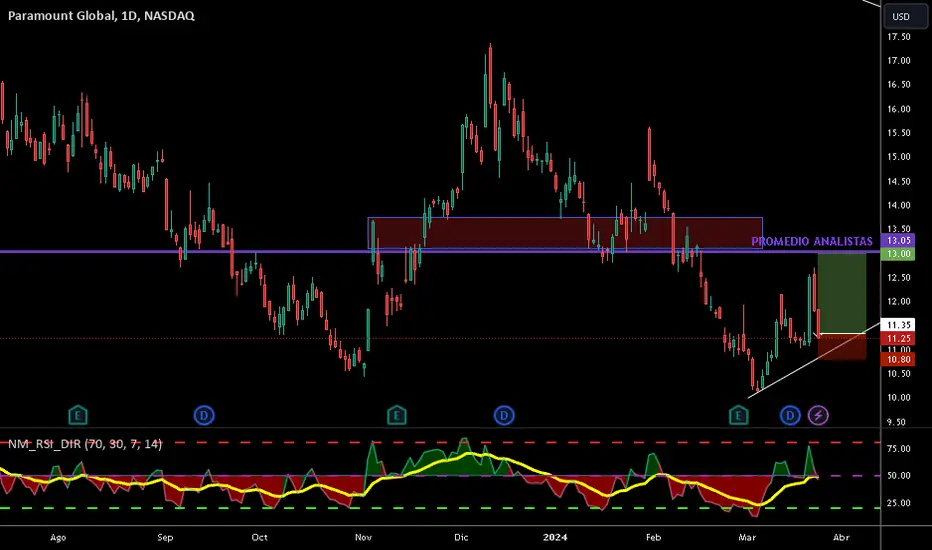Click the earnings E marker in November

(x=396, y=415)
